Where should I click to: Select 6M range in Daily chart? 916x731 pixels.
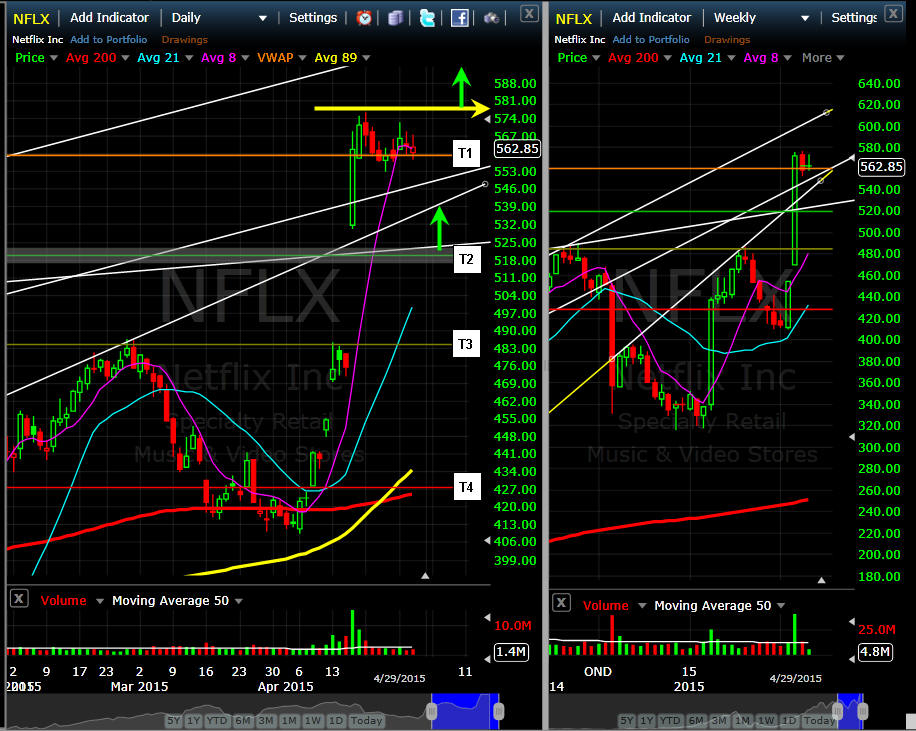pyautogui.click(x=242, y=720)
